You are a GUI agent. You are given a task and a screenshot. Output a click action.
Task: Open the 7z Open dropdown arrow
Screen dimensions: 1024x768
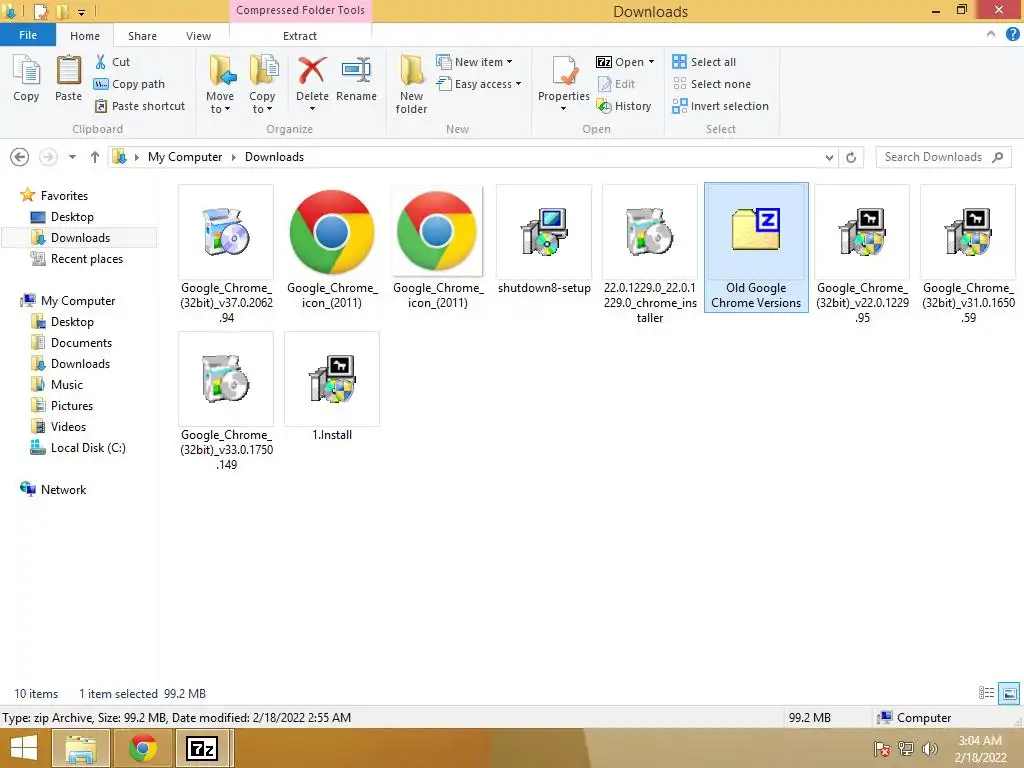(x=651, y=62)
